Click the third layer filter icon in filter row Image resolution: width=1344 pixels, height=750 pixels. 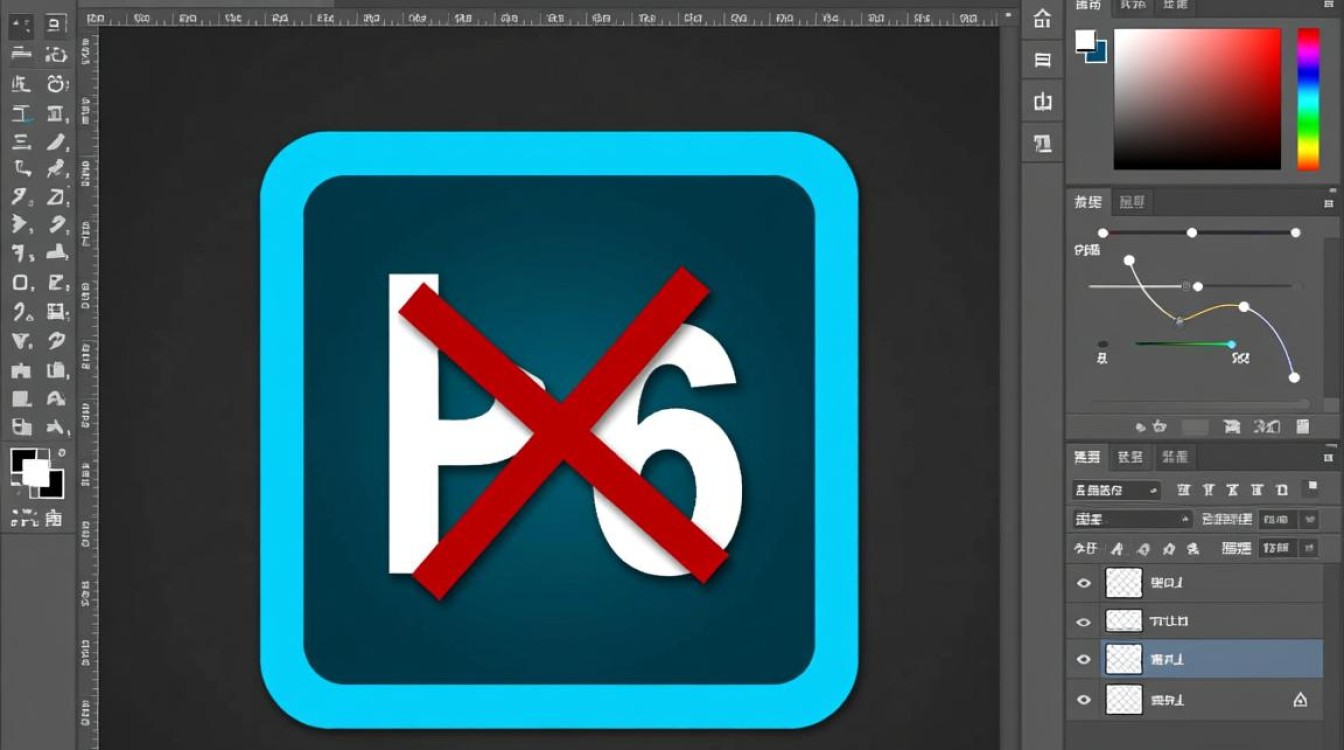click(x=1232, y=490)
